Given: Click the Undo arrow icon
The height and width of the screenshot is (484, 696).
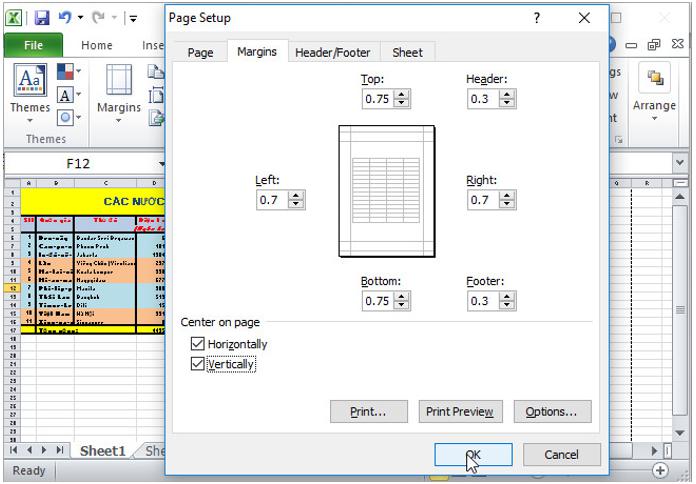Looking at the screenshot, I should 66,18.
